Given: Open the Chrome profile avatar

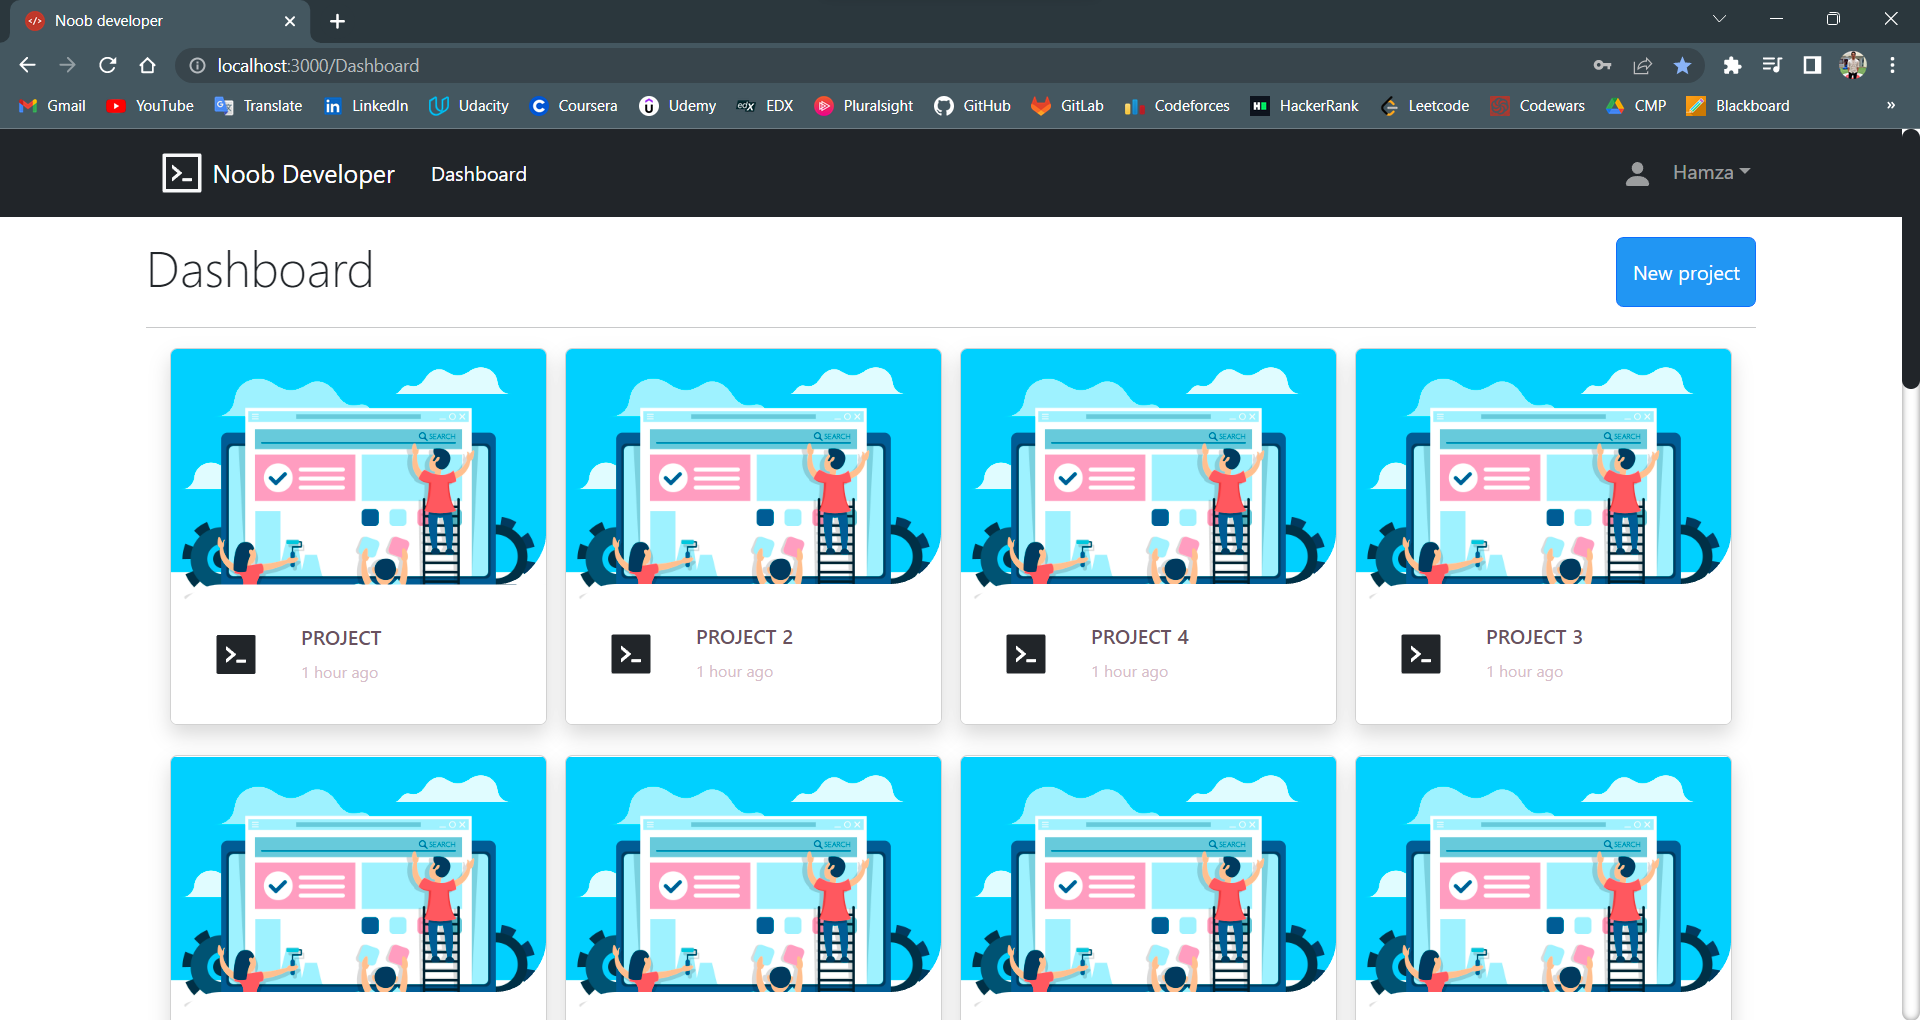Looking at the screenshot, I should (1853, 65).
